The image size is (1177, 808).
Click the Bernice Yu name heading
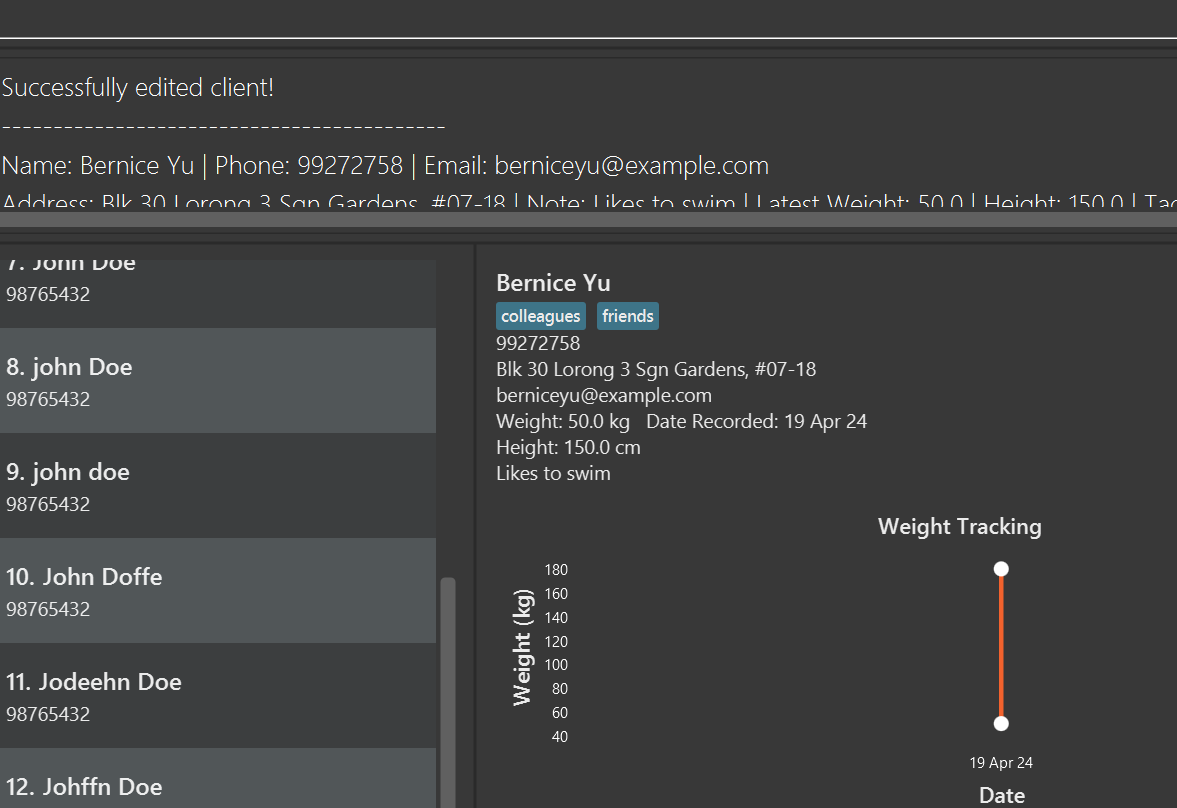pyautogui.click(x=553, y=283)
